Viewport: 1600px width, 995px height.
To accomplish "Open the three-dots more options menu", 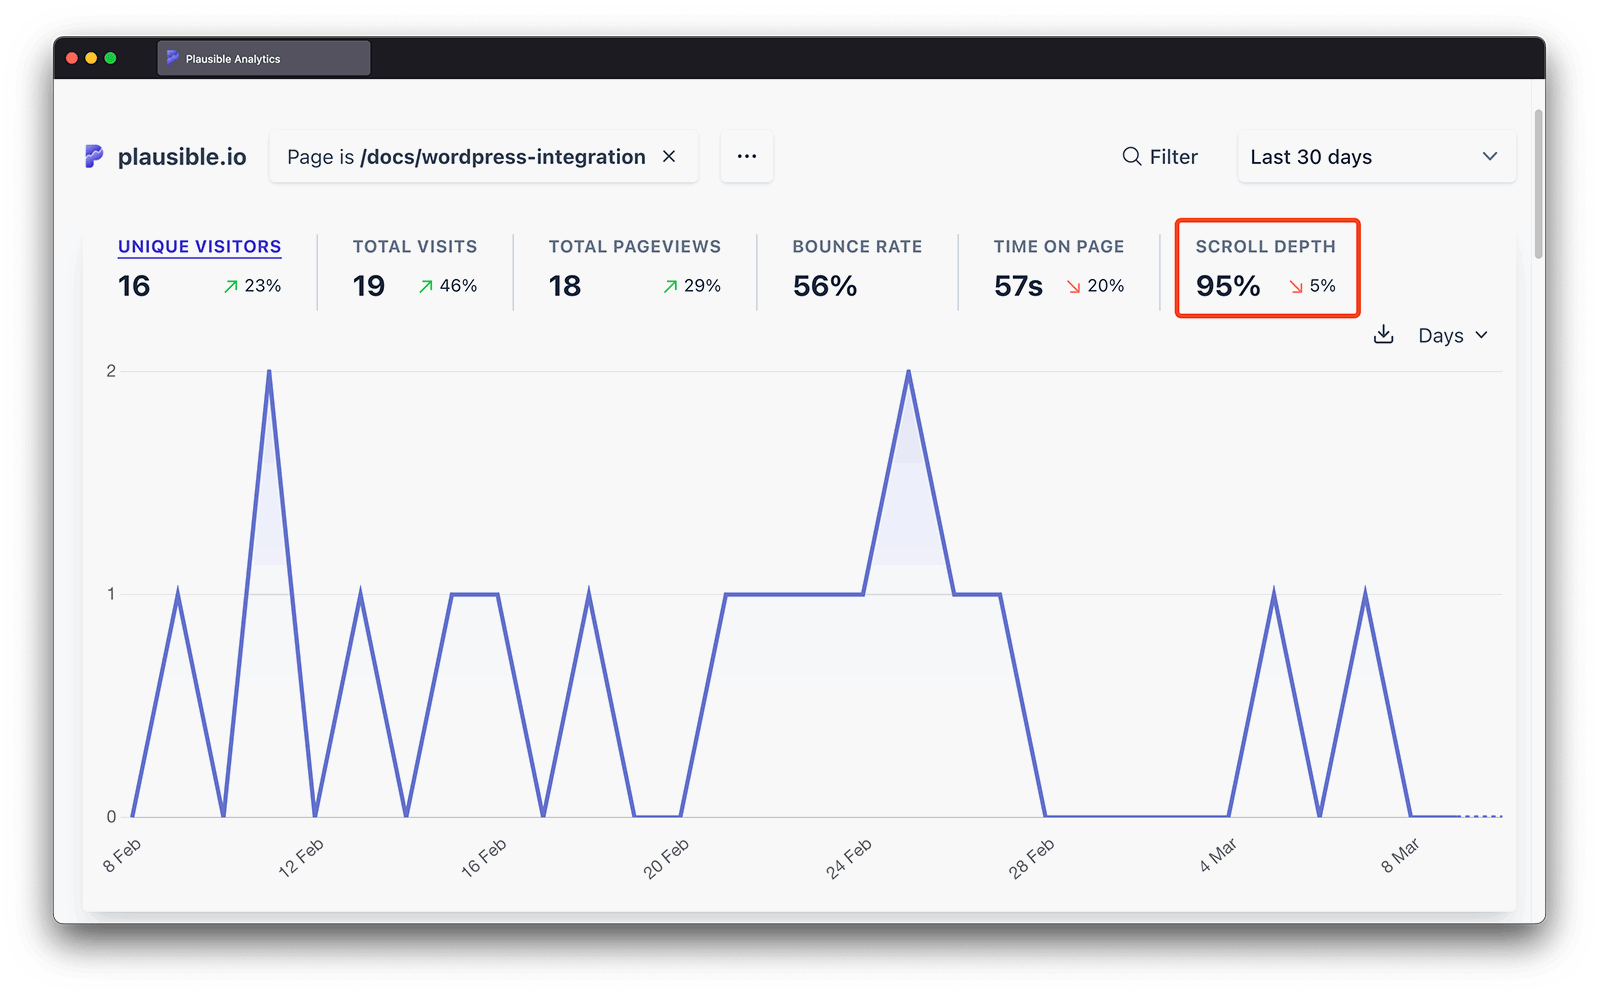I will (746, 156).
